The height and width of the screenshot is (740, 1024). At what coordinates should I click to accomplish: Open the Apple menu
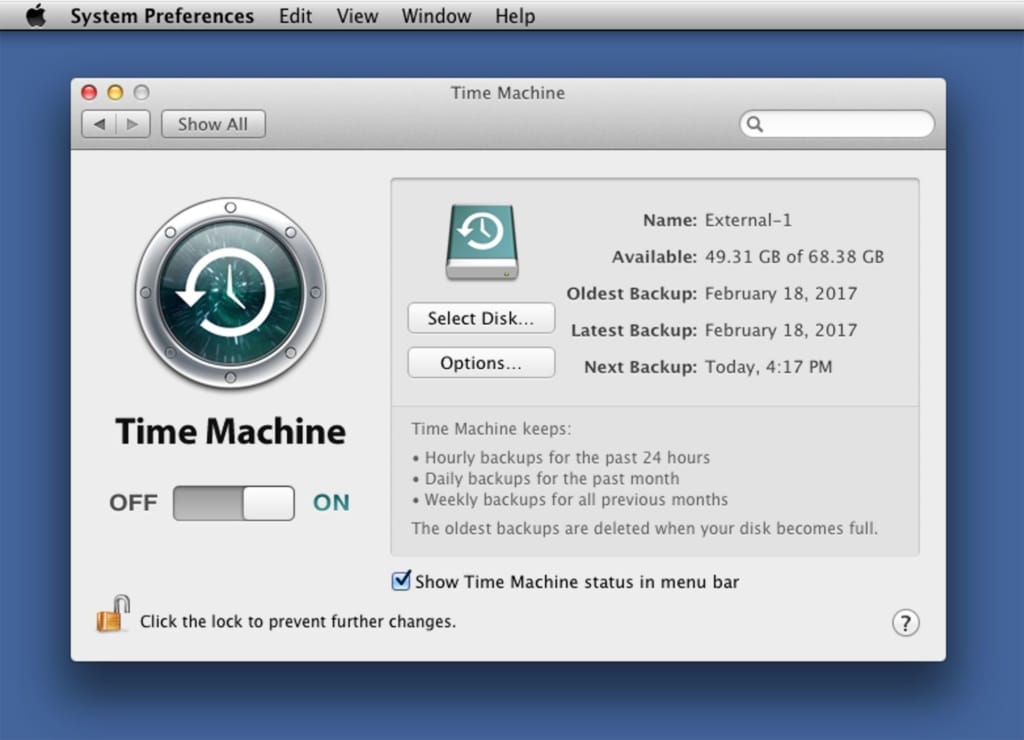point(36,15)
